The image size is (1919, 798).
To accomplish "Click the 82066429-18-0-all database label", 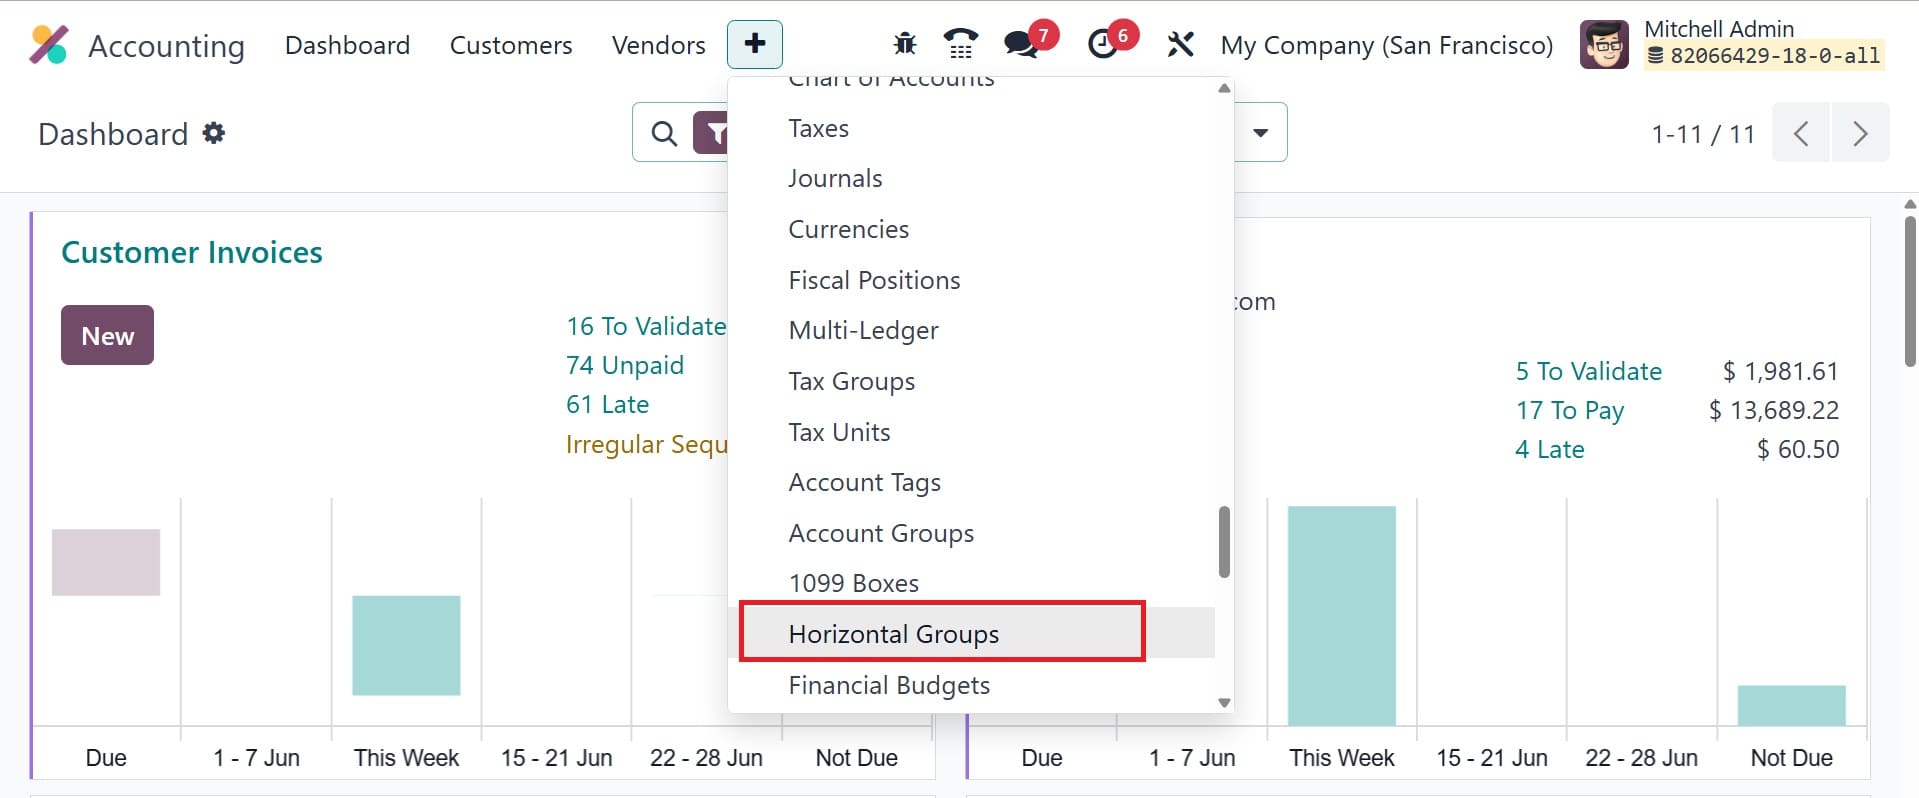I will click(x=1765, y=56).
